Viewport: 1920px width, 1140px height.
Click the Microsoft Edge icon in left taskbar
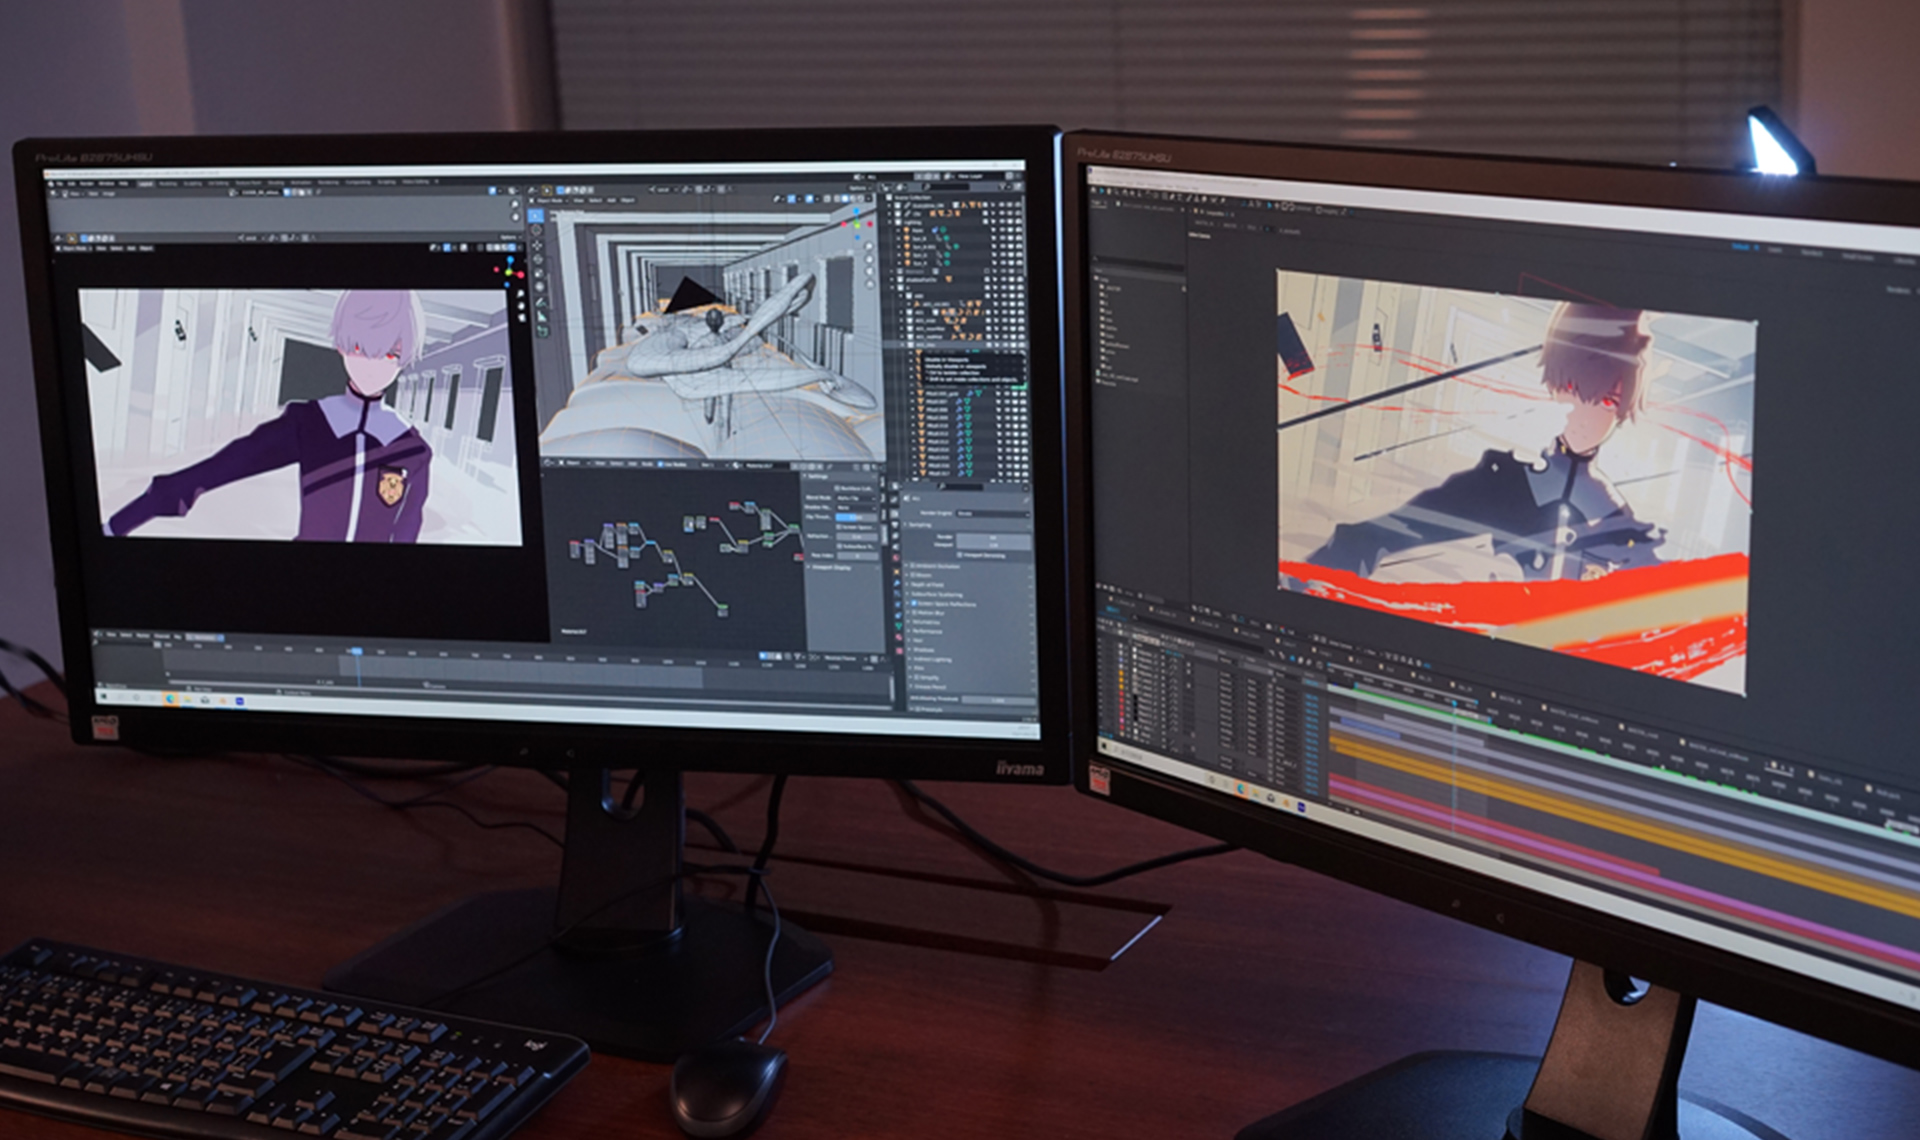tap(170, 697)
